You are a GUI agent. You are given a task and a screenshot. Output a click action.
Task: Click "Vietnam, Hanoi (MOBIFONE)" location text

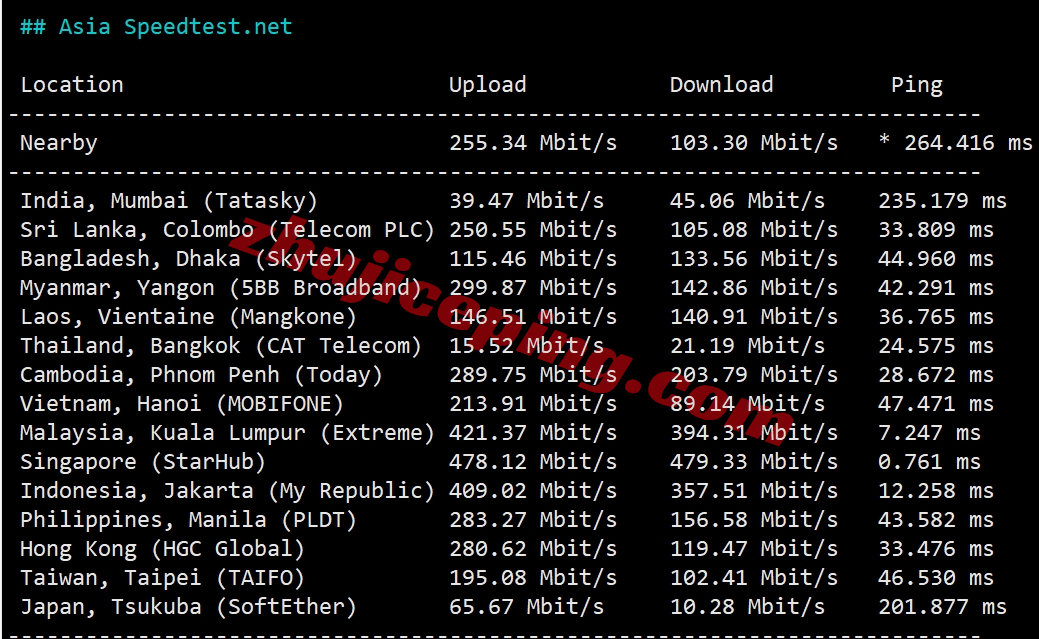182,404
